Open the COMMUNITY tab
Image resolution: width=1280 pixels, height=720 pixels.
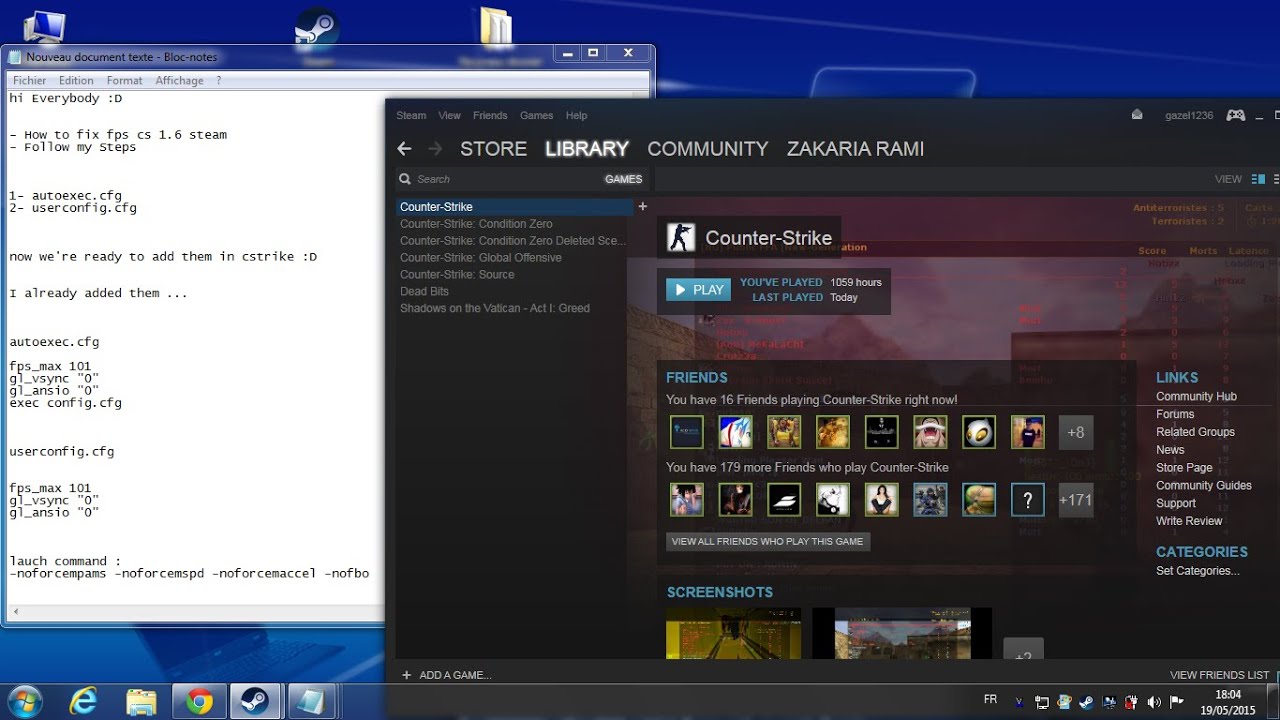pyautogui.click(x=708, y=149)
